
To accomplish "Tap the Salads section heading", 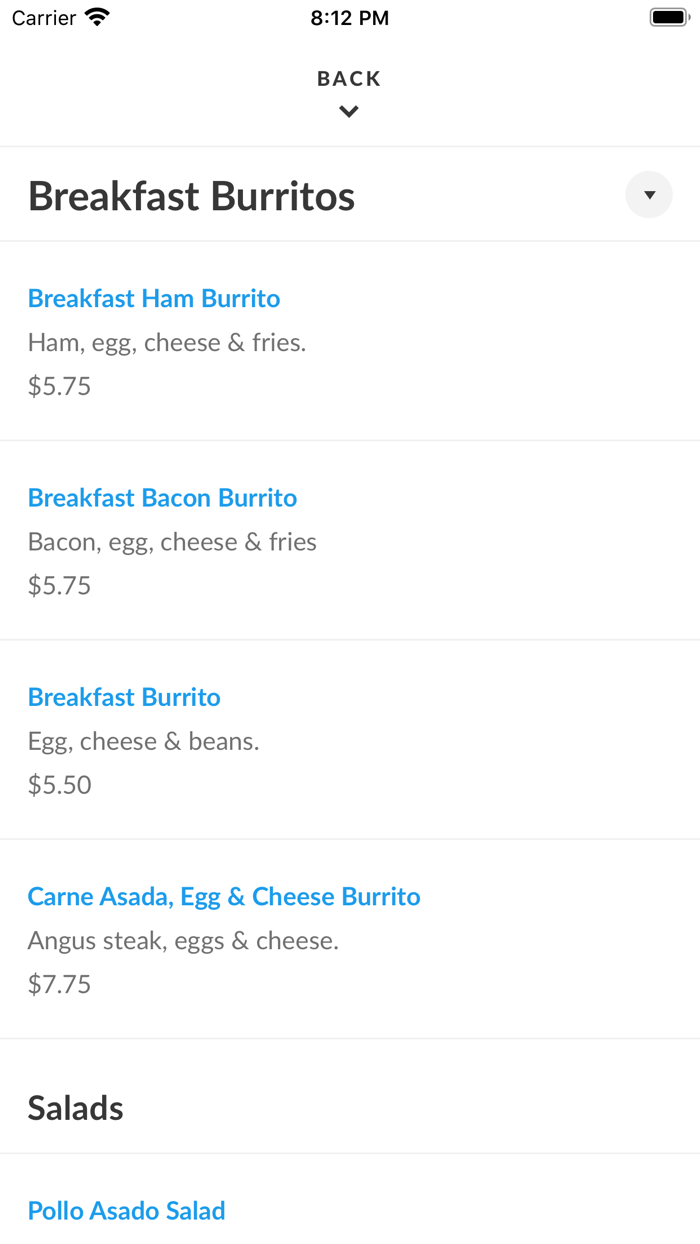I will (x=76, y=1108).
